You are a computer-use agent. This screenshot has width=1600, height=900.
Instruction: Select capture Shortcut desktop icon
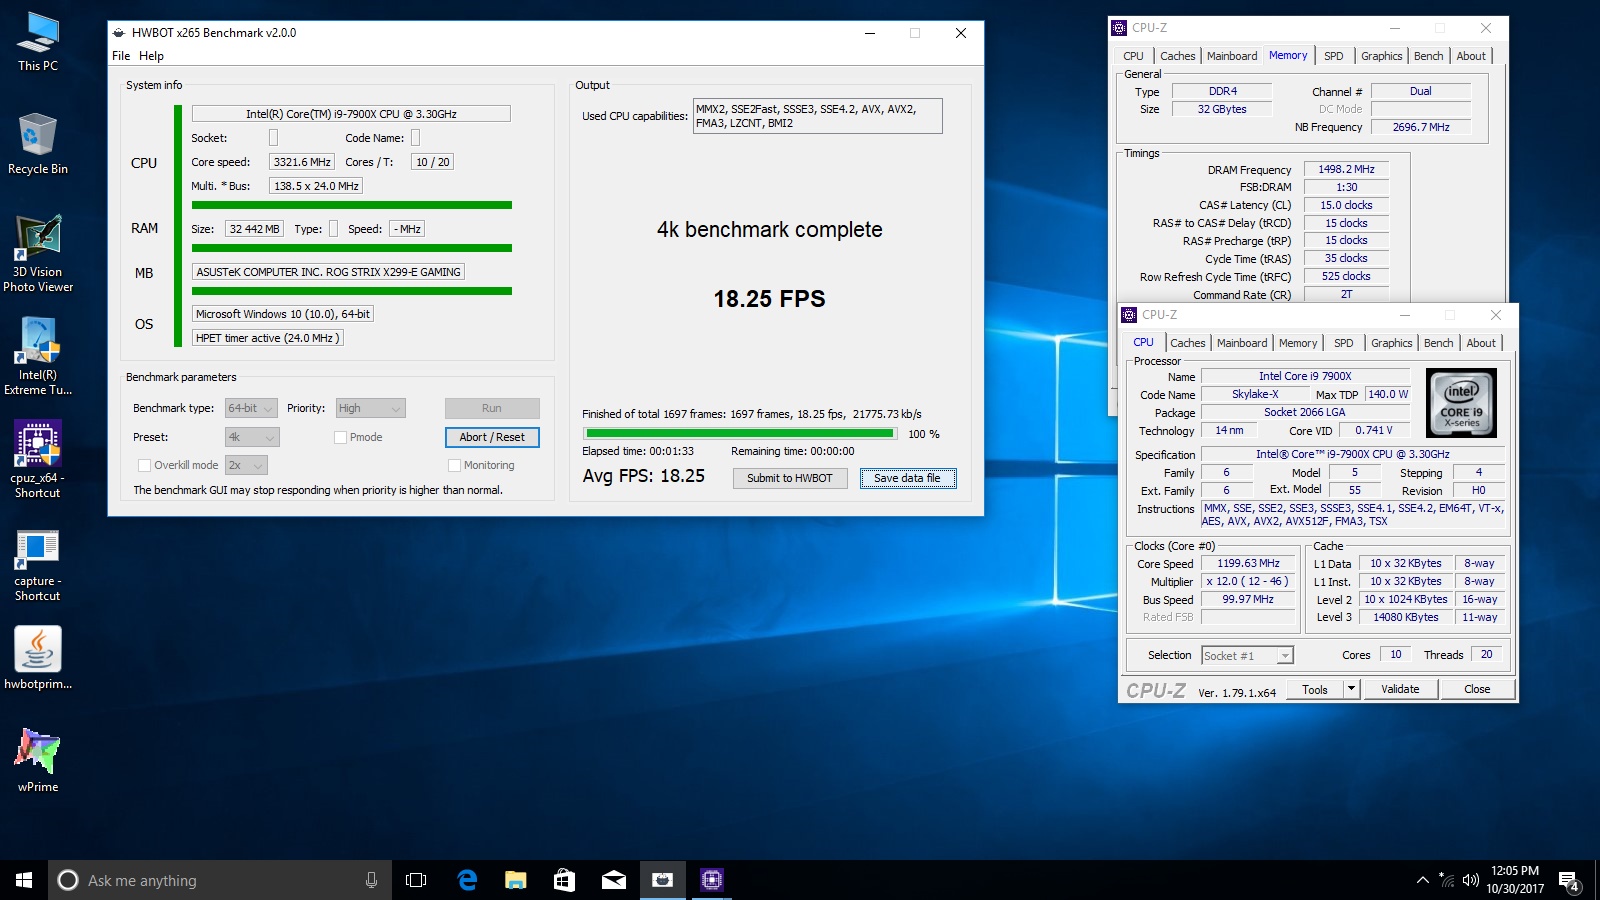pos(38,564)
